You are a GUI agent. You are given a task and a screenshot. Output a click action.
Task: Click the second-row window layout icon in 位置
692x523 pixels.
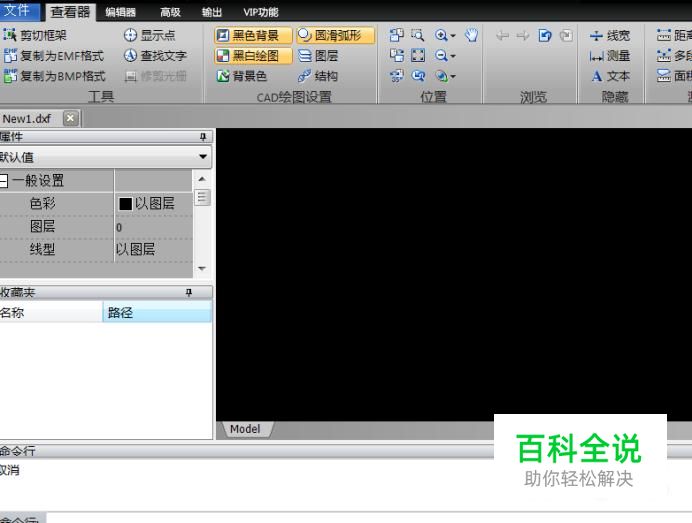[x=396, y=56]
